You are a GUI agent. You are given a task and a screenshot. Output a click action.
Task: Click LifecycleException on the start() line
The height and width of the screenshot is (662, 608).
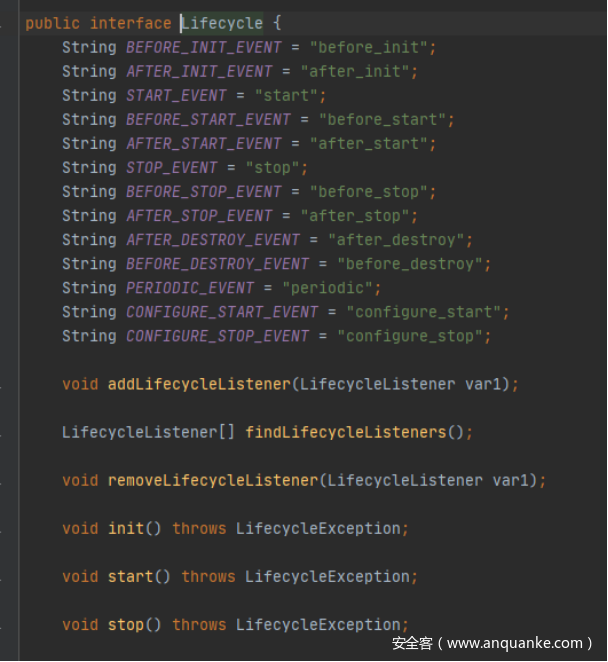coord(327,576)
